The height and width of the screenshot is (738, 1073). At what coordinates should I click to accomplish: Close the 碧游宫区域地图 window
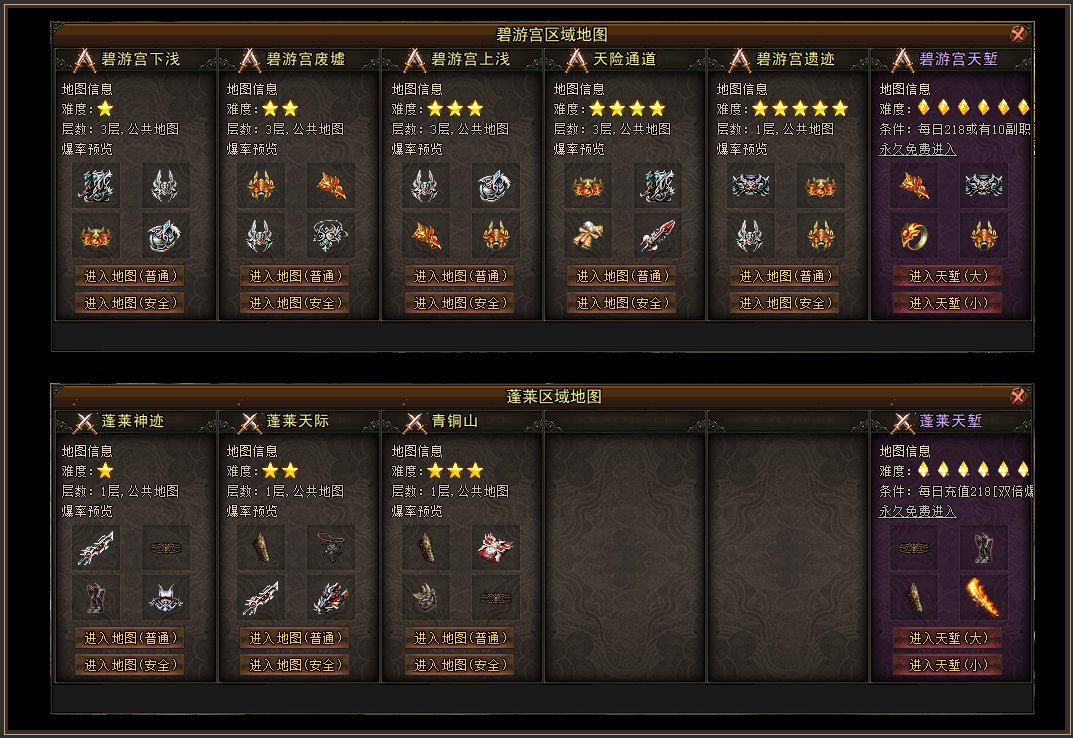pos(1018,34)
